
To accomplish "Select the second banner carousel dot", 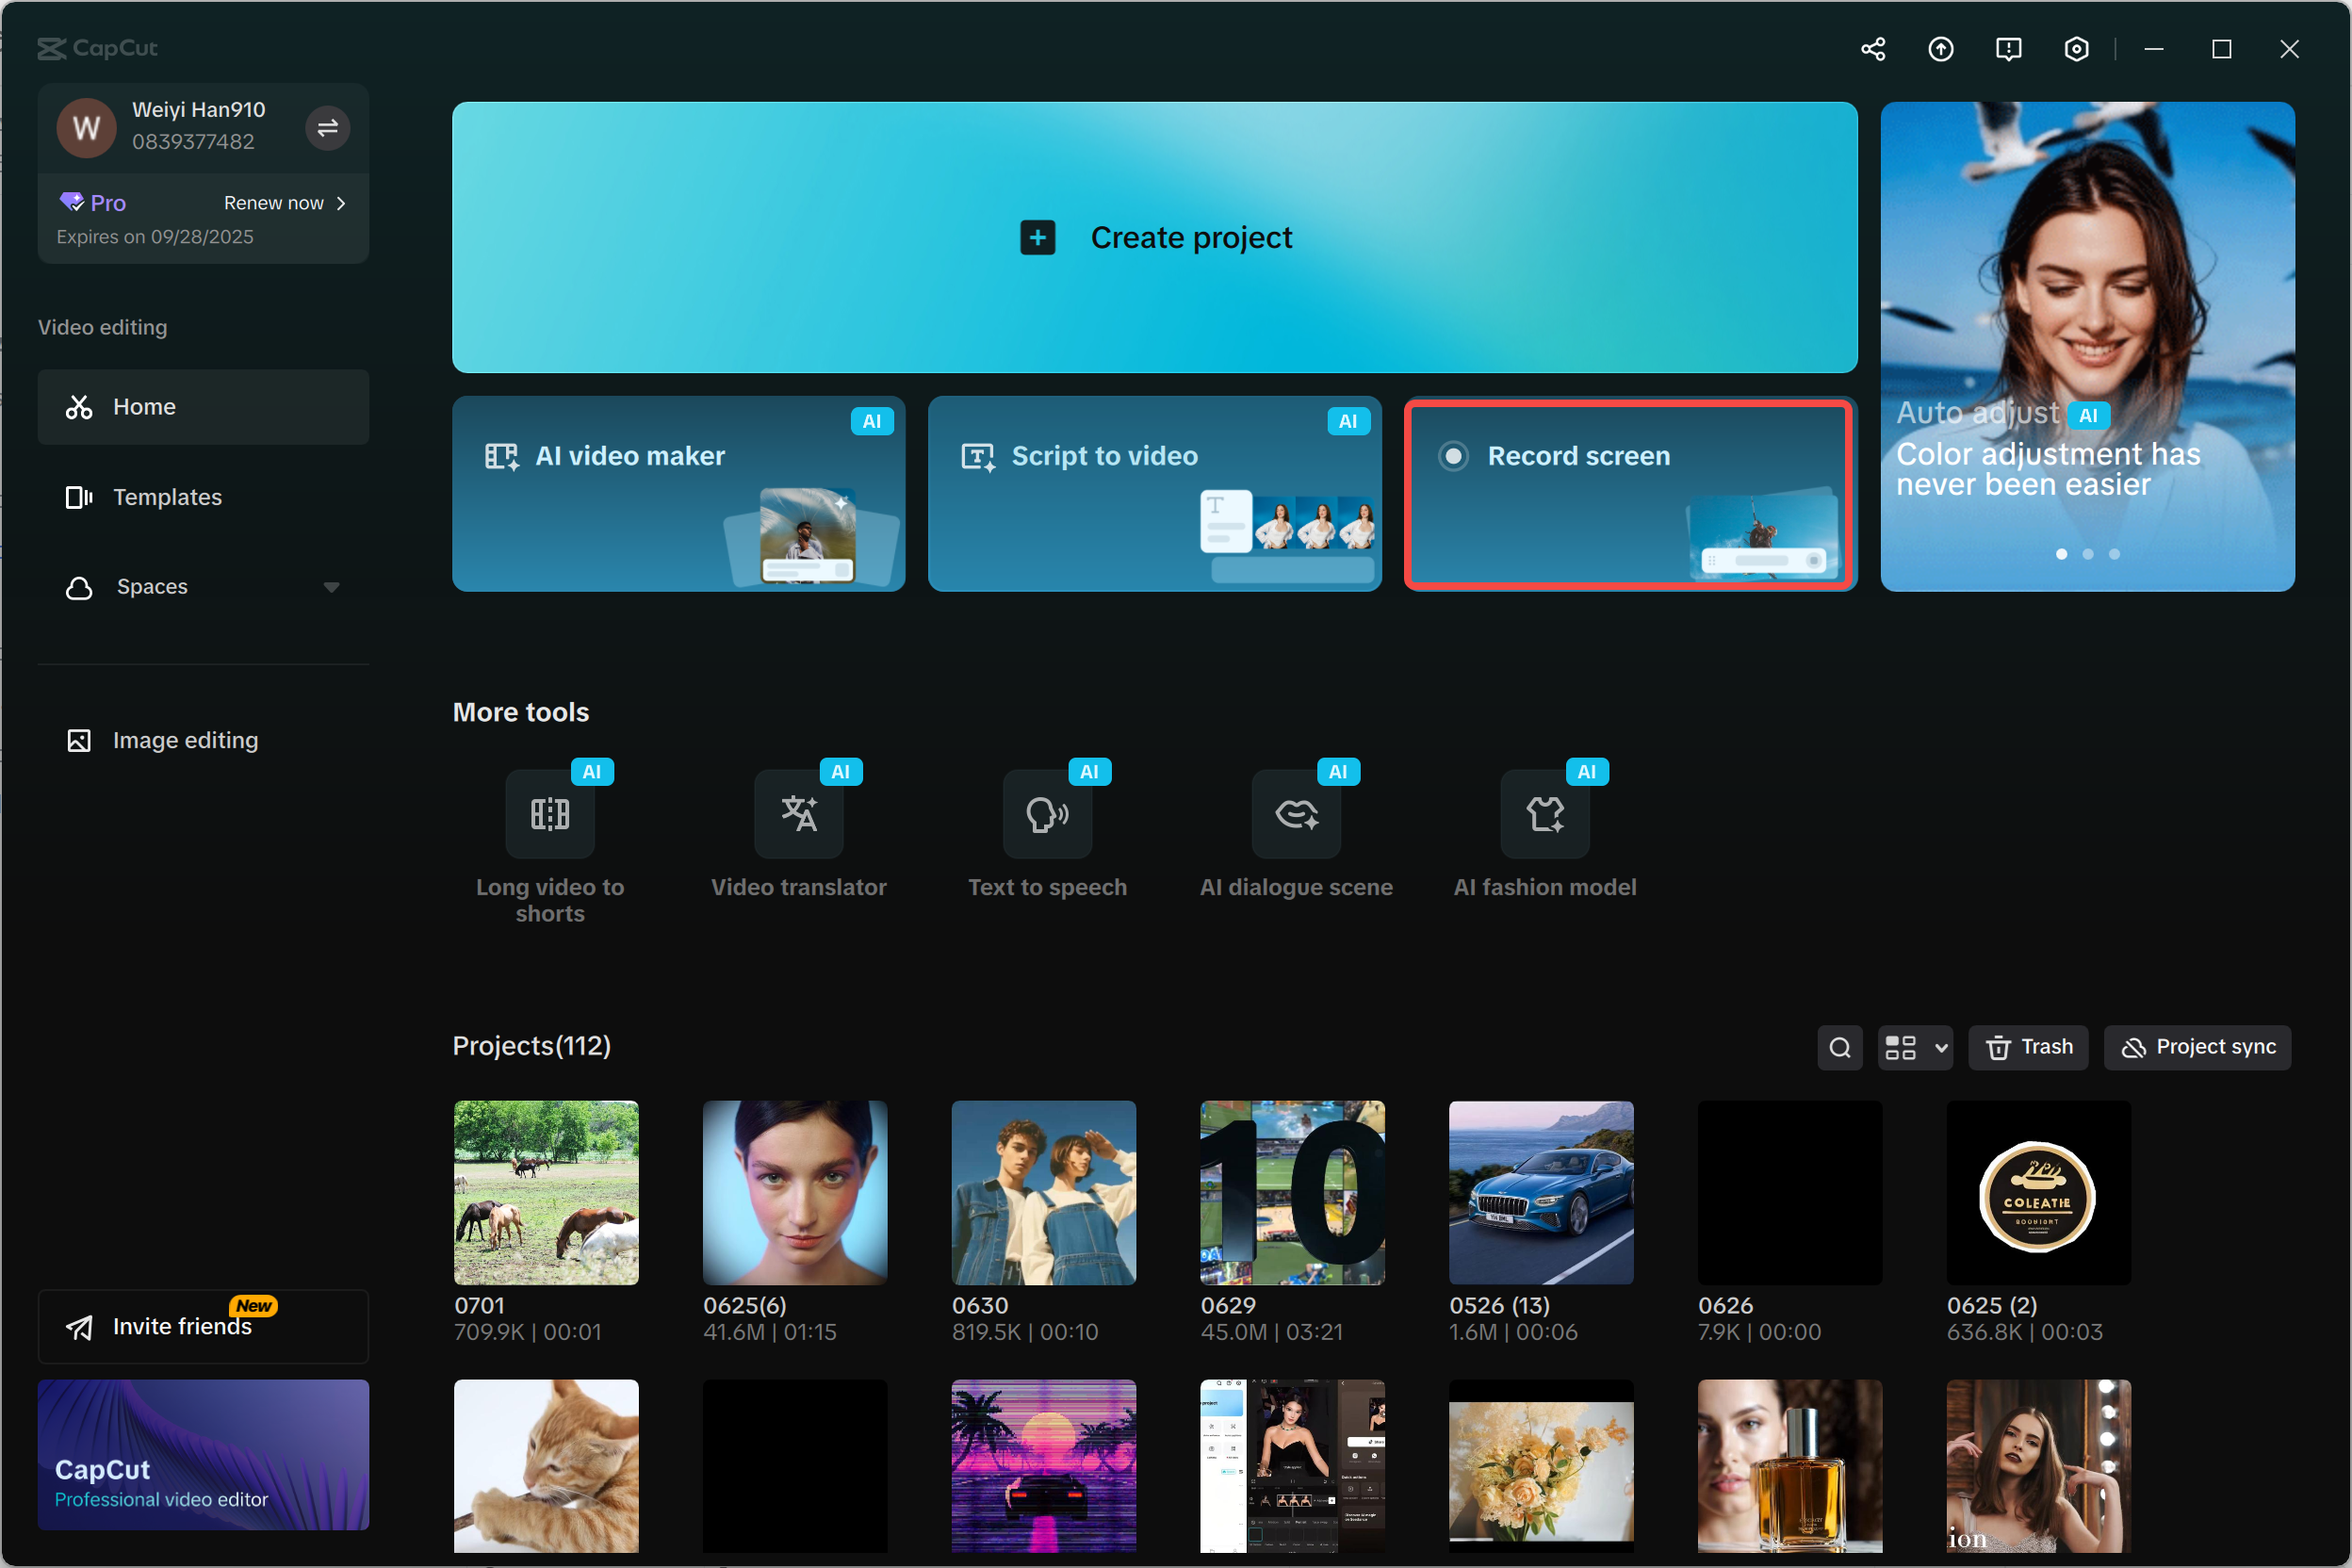I will pyautogui.click(x=2087, y=554).
